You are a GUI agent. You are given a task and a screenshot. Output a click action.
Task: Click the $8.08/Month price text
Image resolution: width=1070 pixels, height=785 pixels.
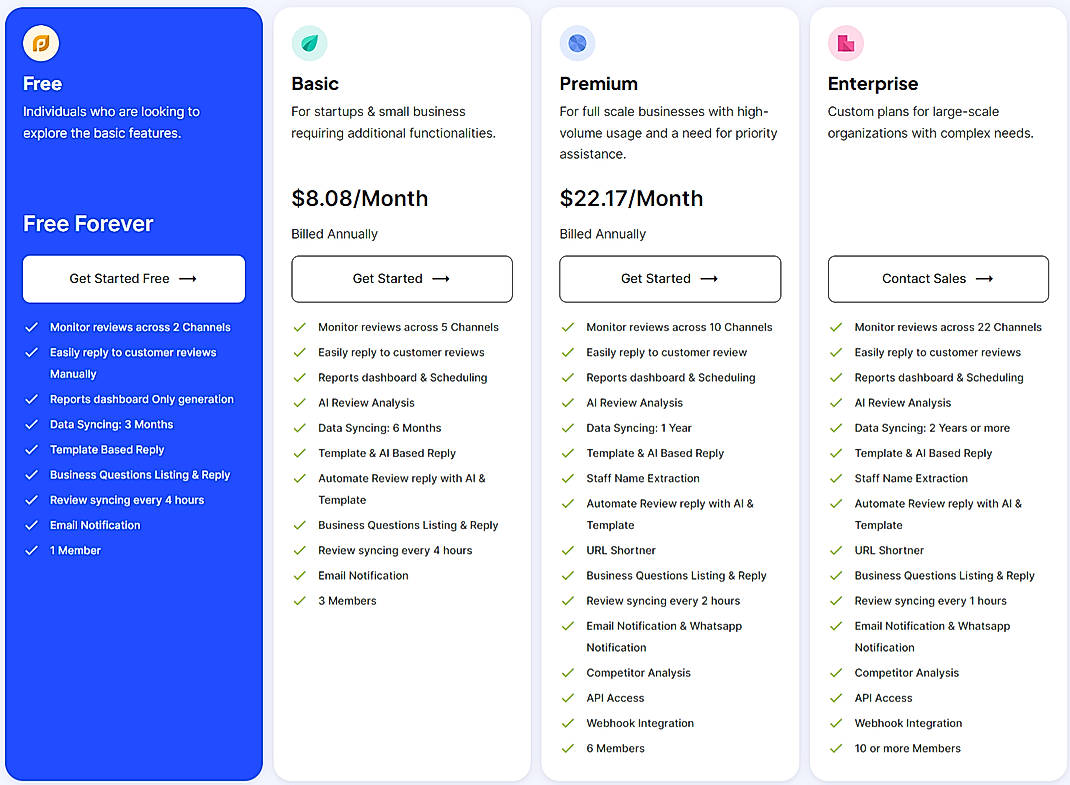tap(360, 198)
